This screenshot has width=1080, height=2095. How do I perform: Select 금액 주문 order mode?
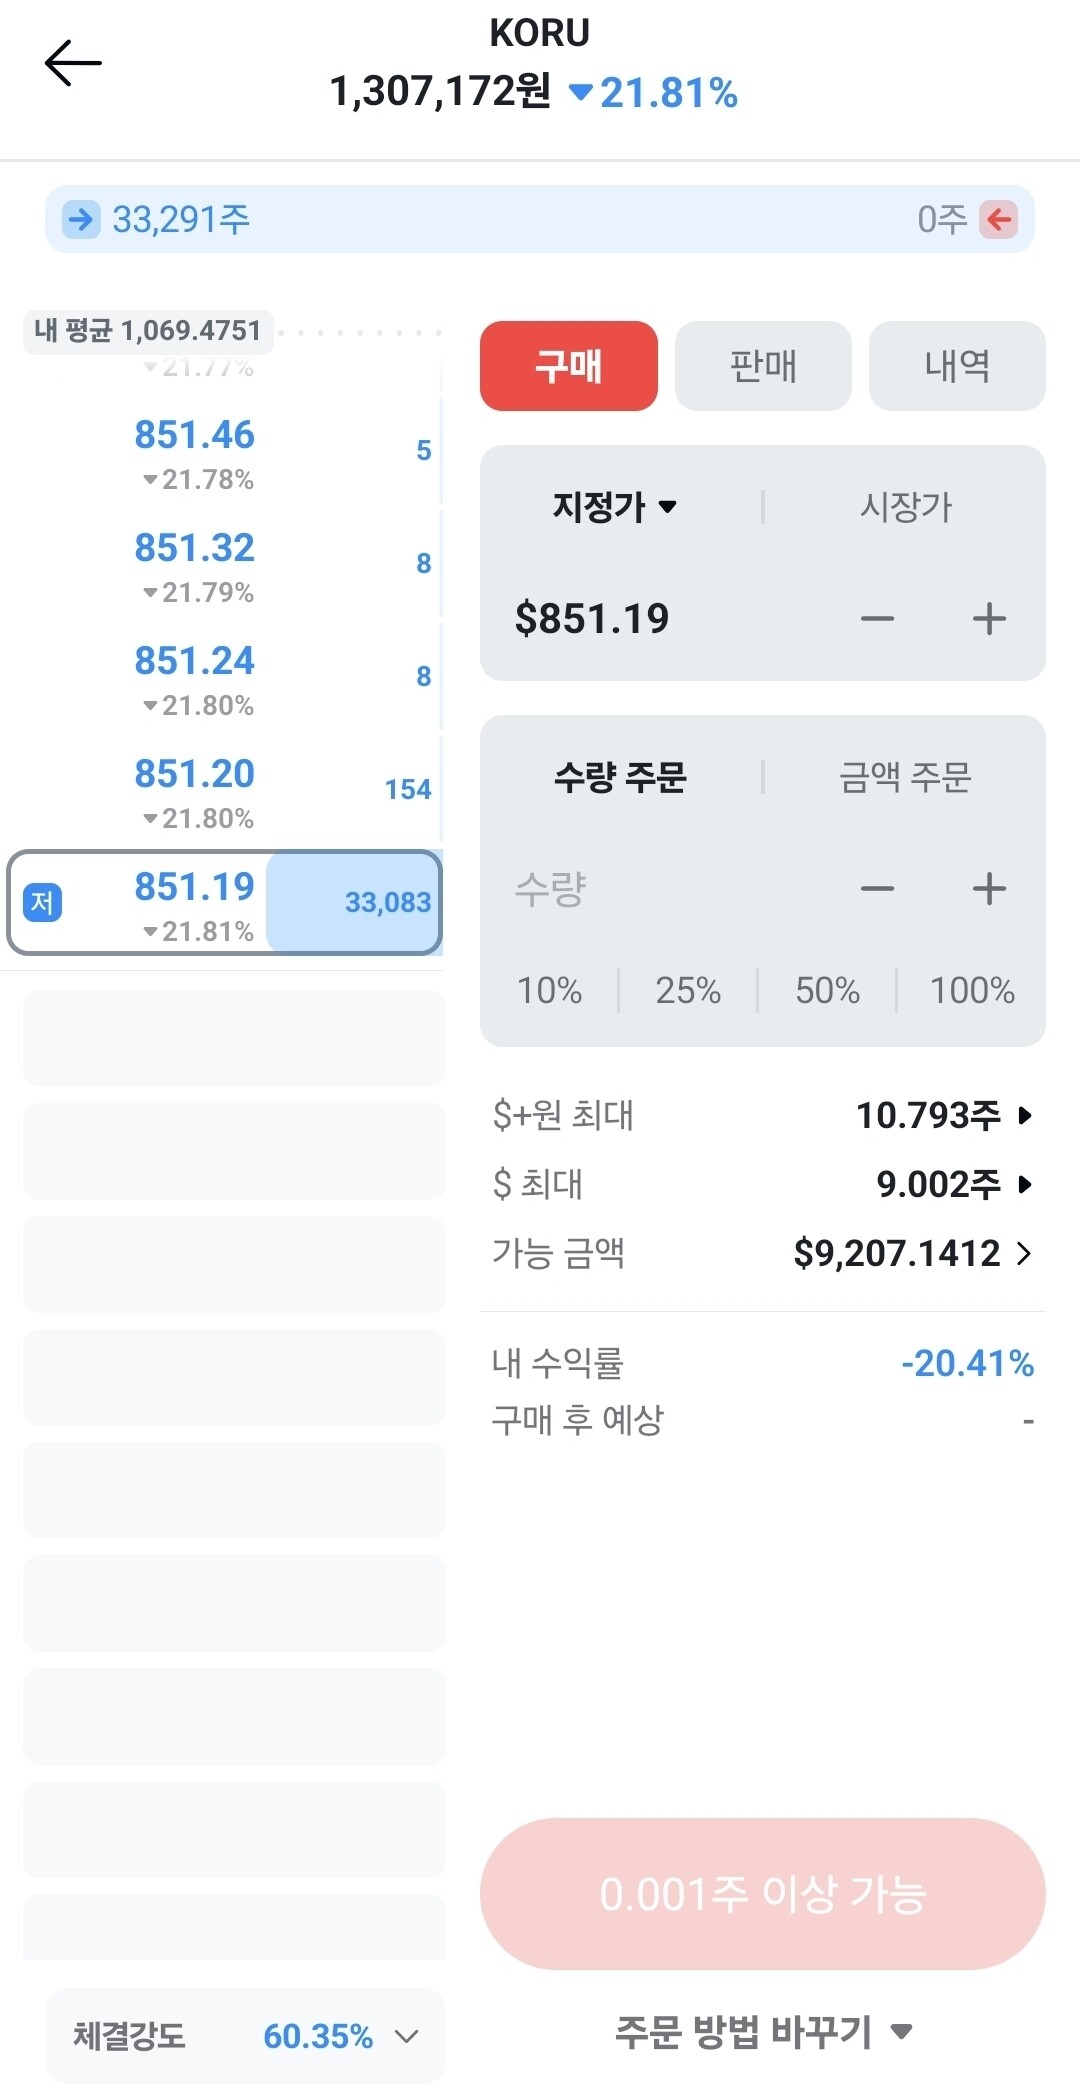click(x=905, y=777)
